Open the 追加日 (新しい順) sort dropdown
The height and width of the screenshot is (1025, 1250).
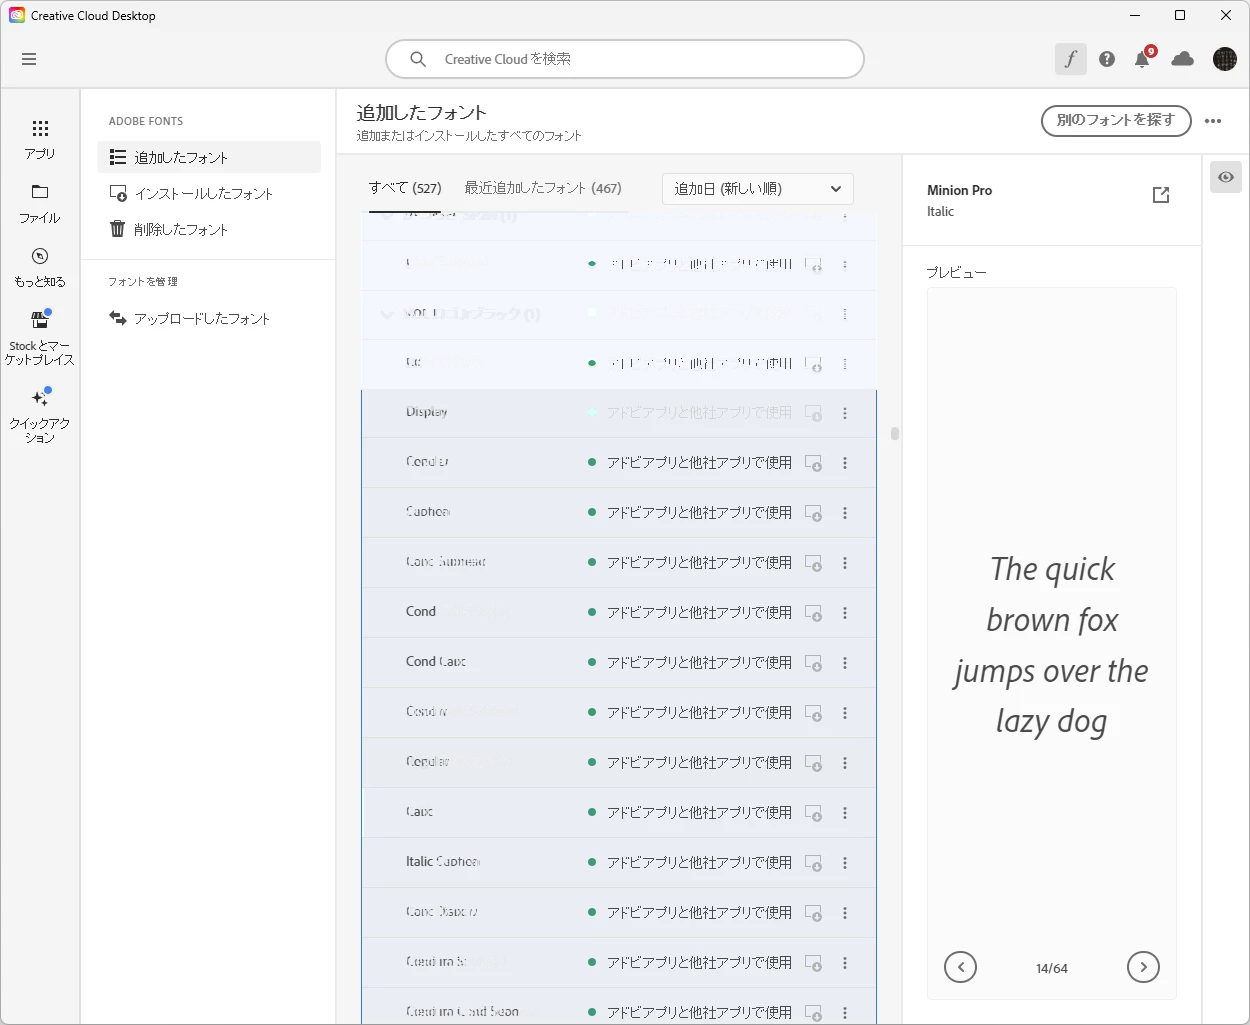[x=758, y=188]
